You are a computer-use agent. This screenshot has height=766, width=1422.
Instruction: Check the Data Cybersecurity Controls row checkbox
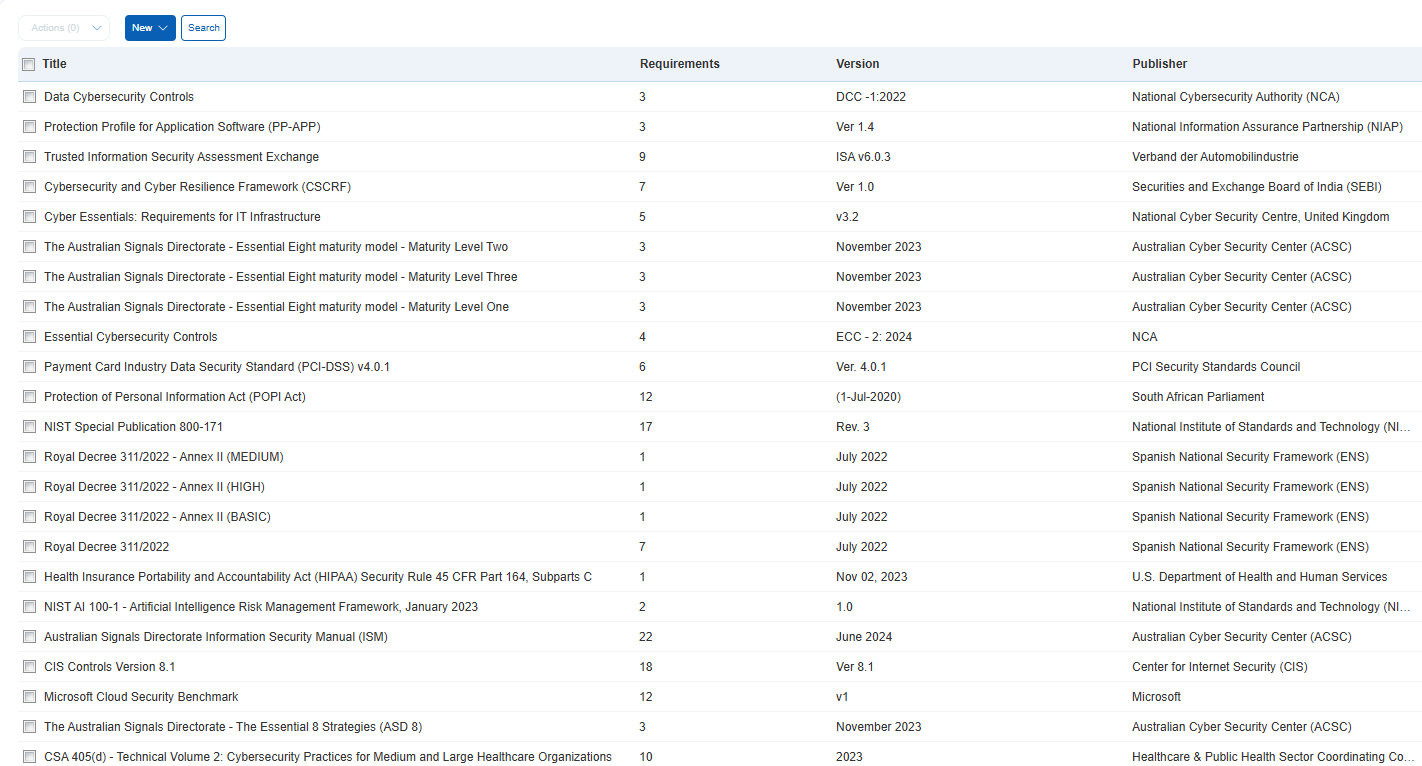pyautogui.click(x=29, y=97)
